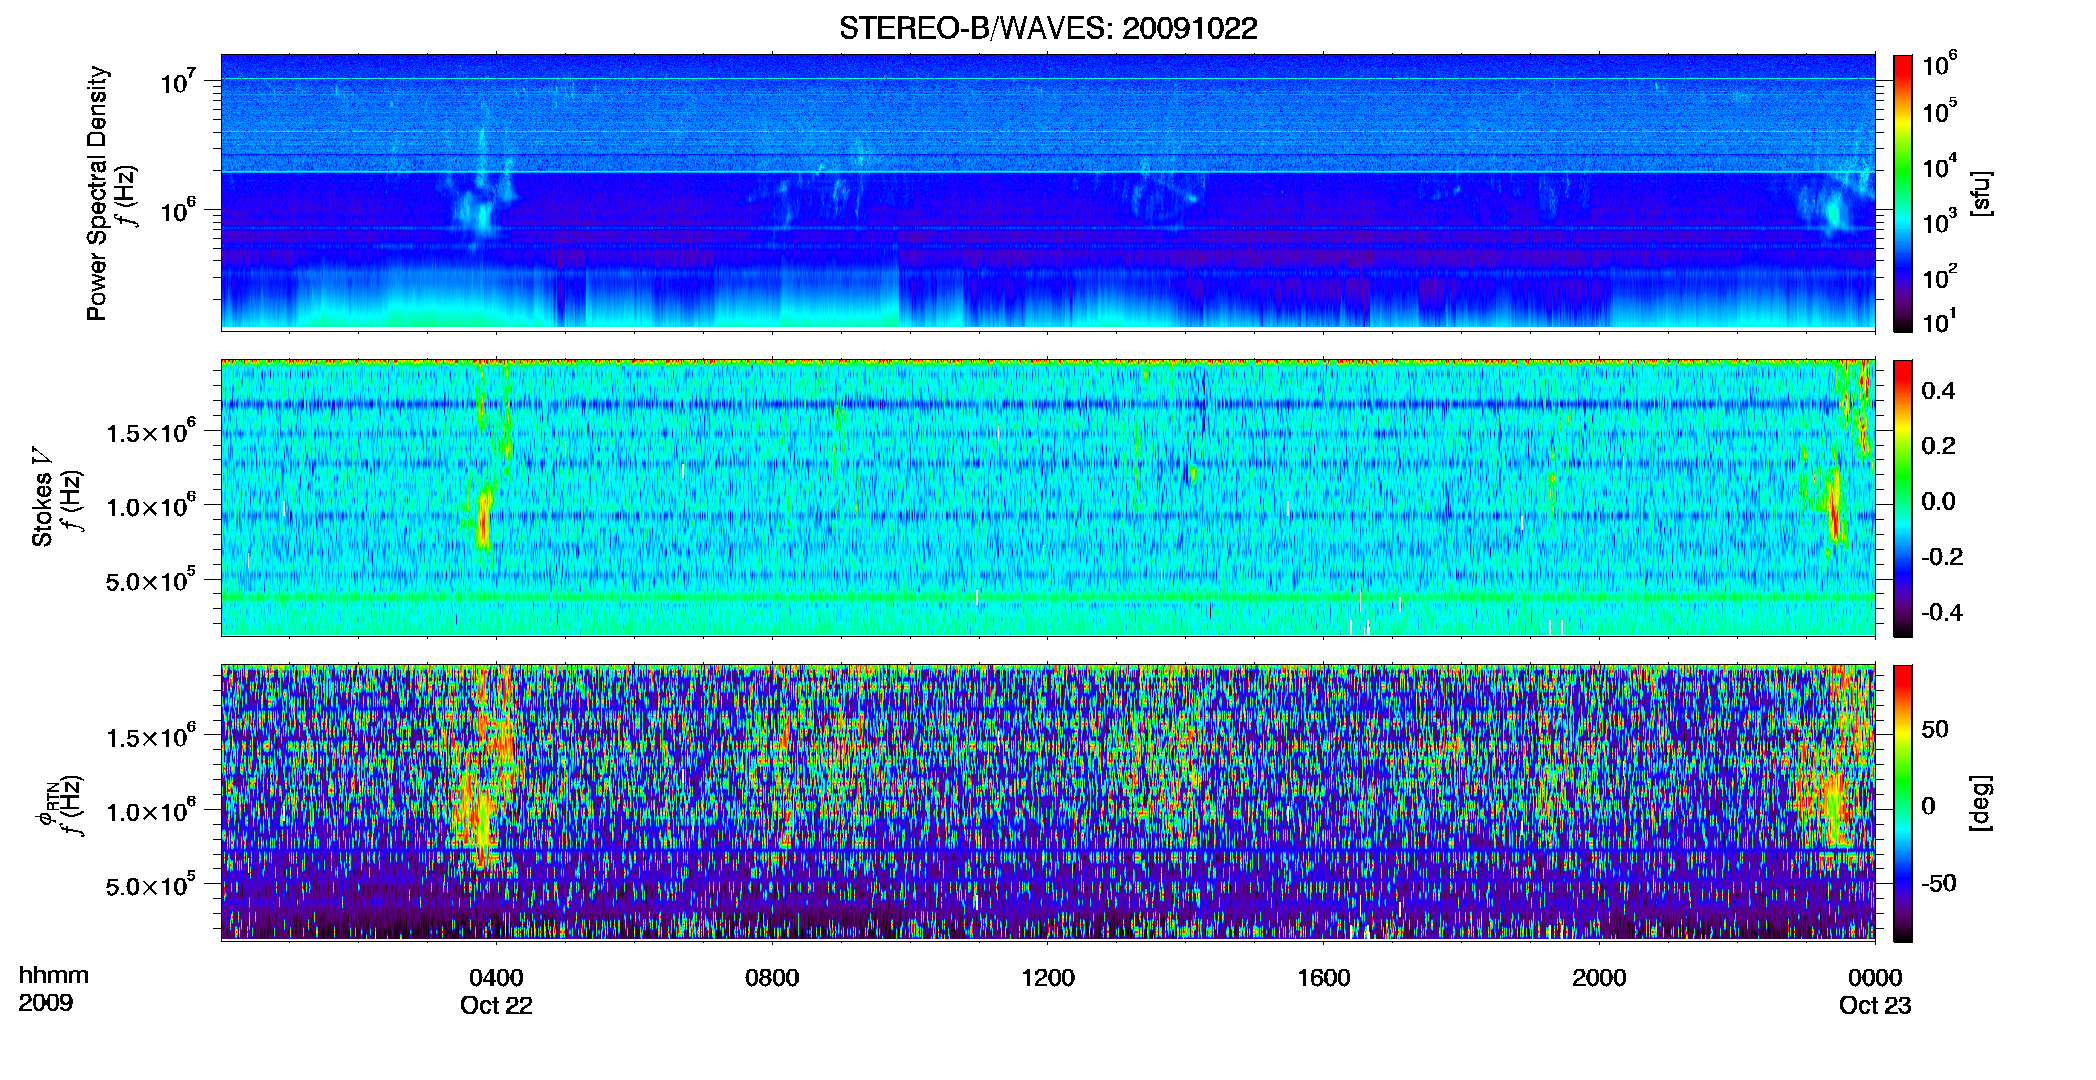Click the bright burst before 0000 in top panel
Screen dimensions: 2096x1080
[x=1833, y=211]
